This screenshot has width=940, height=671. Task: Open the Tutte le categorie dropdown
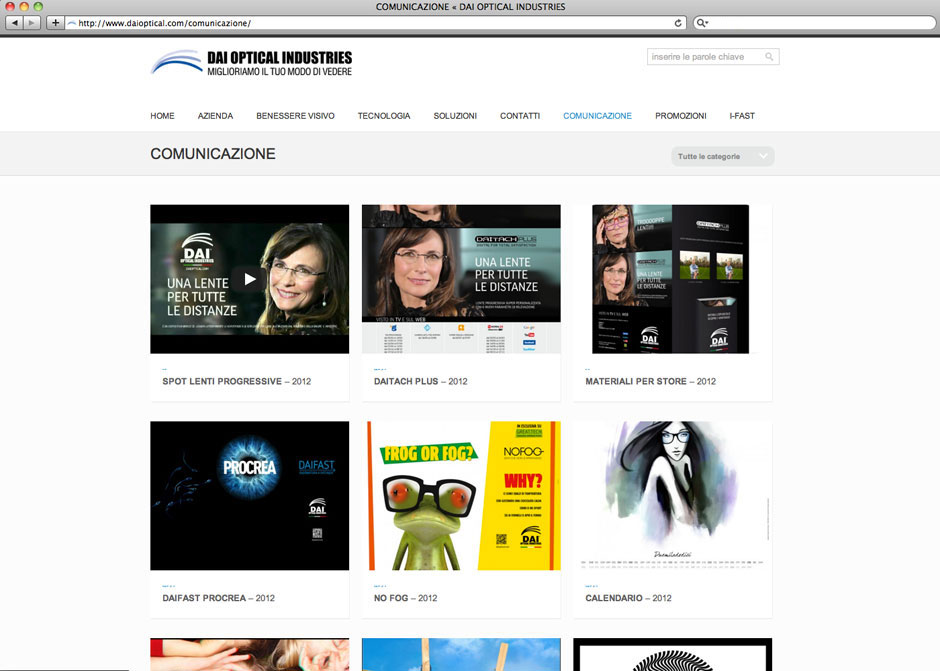point(722,157)
